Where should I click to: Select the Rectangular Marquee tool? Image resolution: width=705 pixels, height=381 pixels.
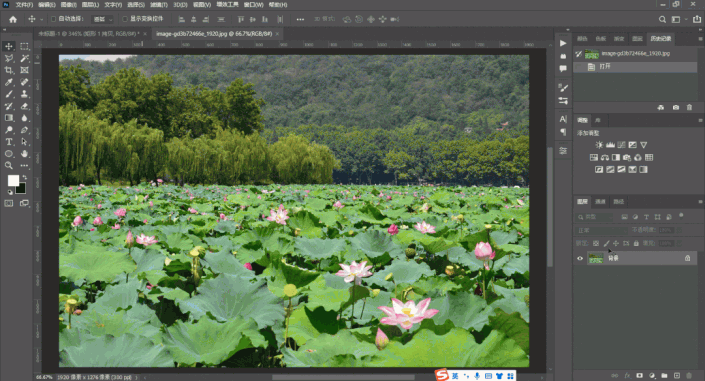[24, 46]
